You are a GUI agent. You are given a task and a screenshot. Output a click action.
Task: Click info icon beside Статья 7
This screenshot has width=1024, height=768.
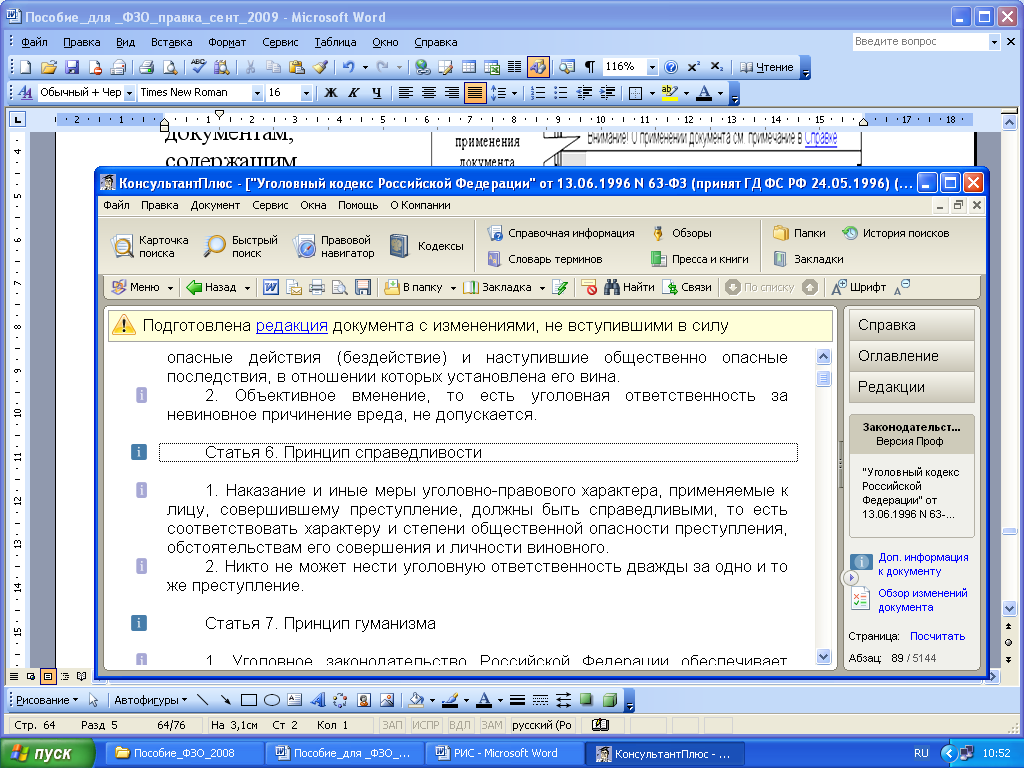(x=139, y=623)
